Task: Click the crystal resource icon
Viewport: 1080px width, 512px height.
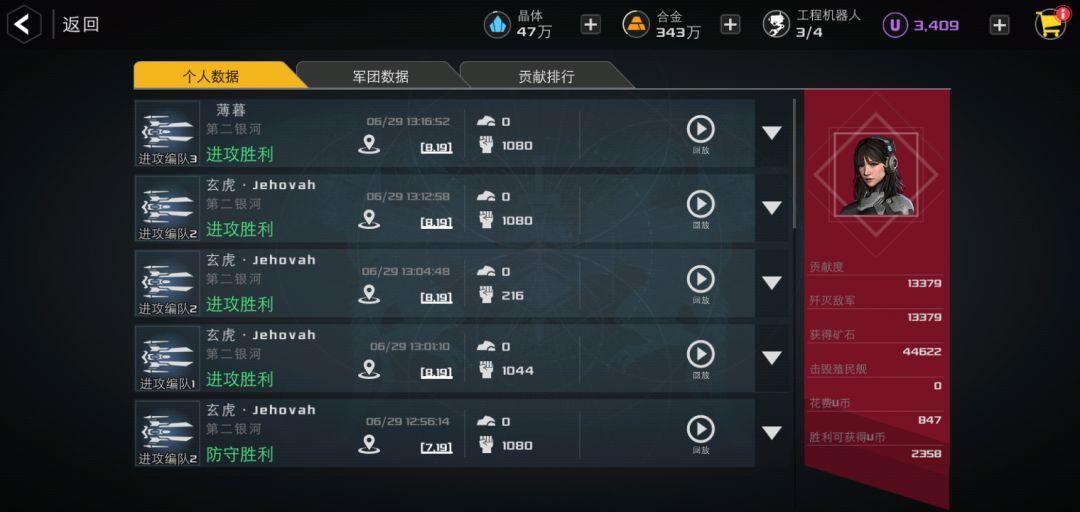Action: click(497, 25)
